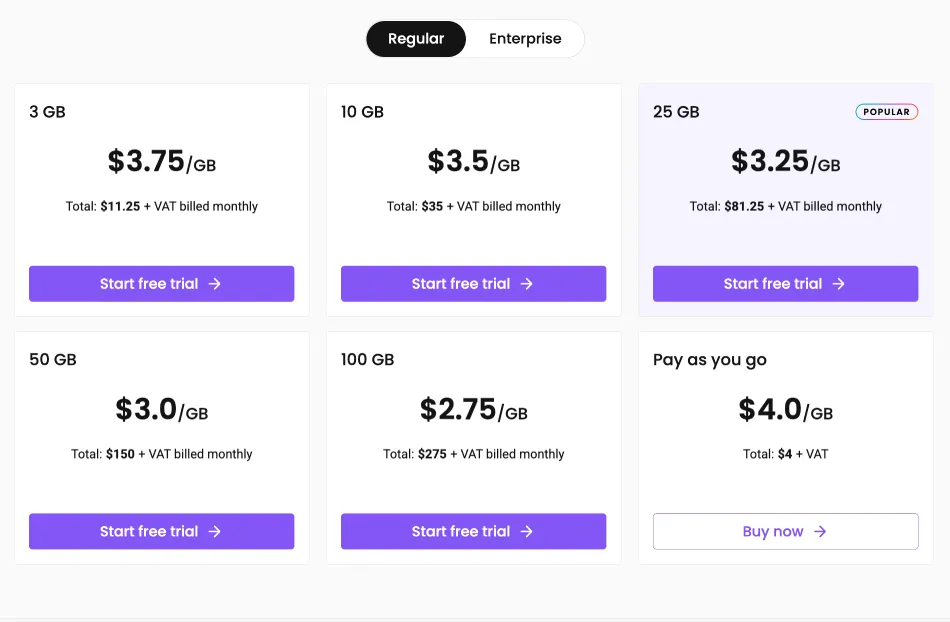Click the arrow icon on the 50 GB trial button
The height and width of the screenshot is (622, 950).
[x=214, y=531]
